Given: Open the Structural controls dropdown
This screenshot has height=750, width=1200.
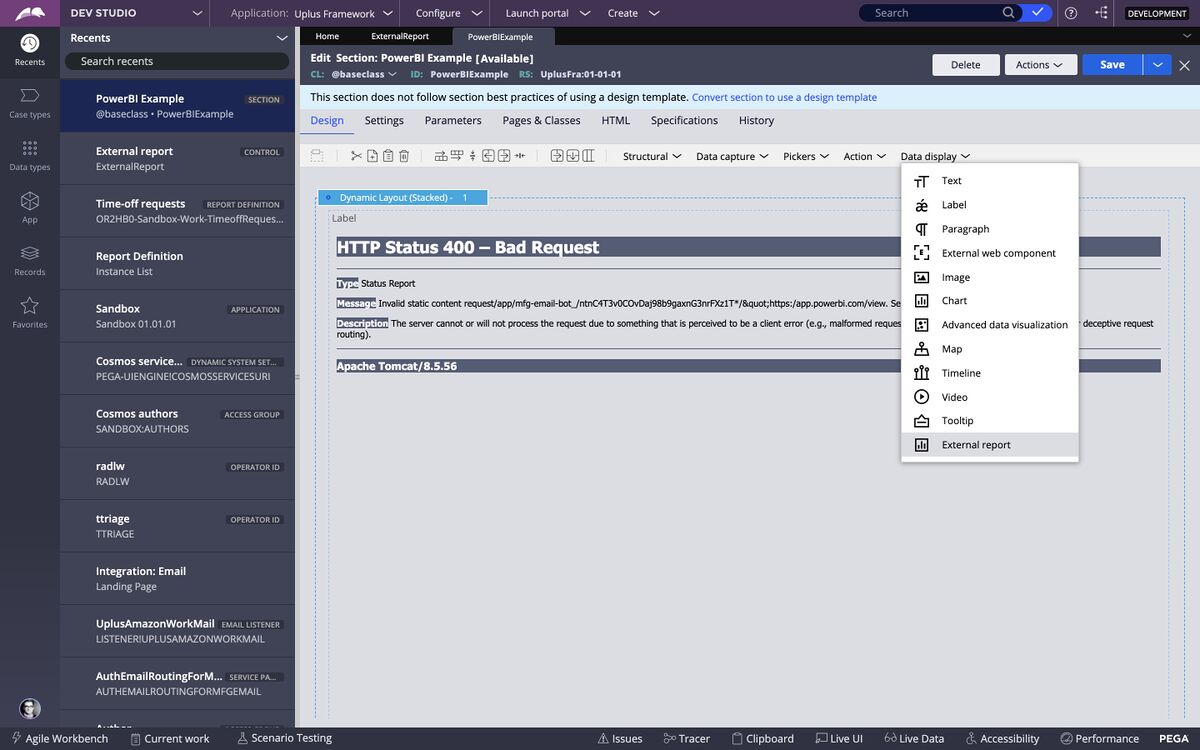Looking at the screenshot, I should [x=652, y=156].
